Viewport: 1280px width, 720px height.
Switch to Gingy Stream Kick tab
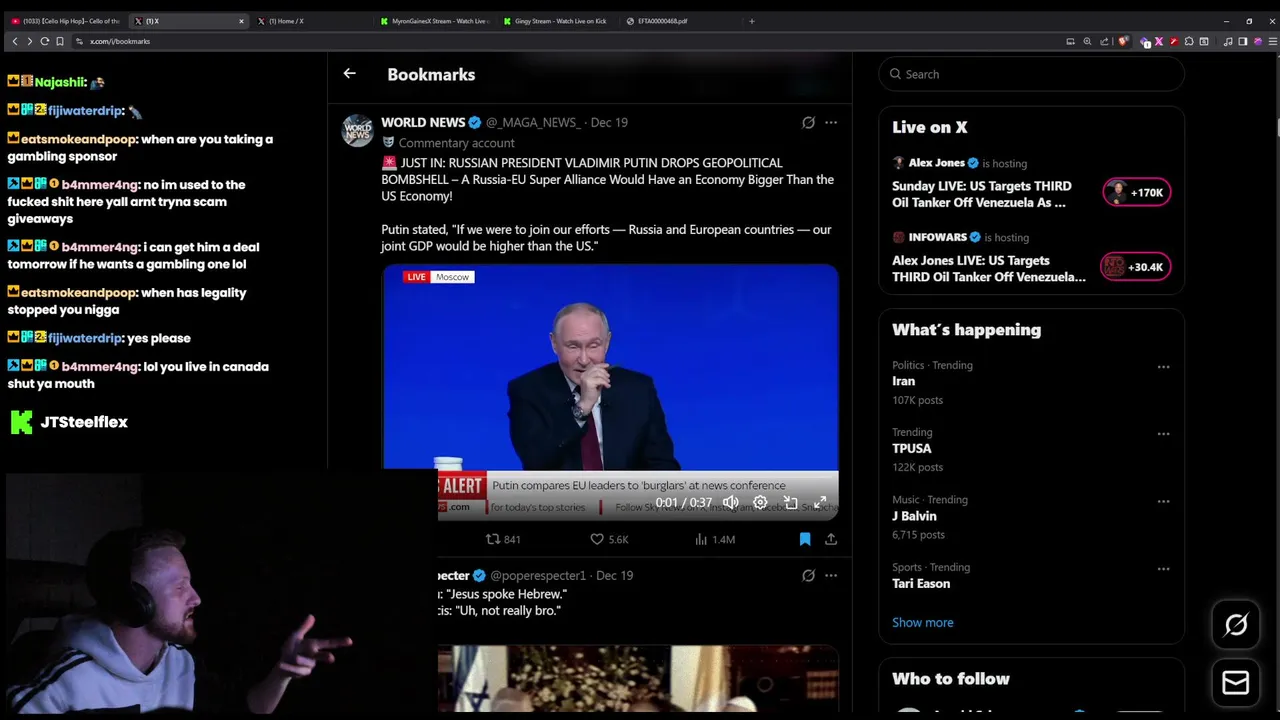coord(558,21)
